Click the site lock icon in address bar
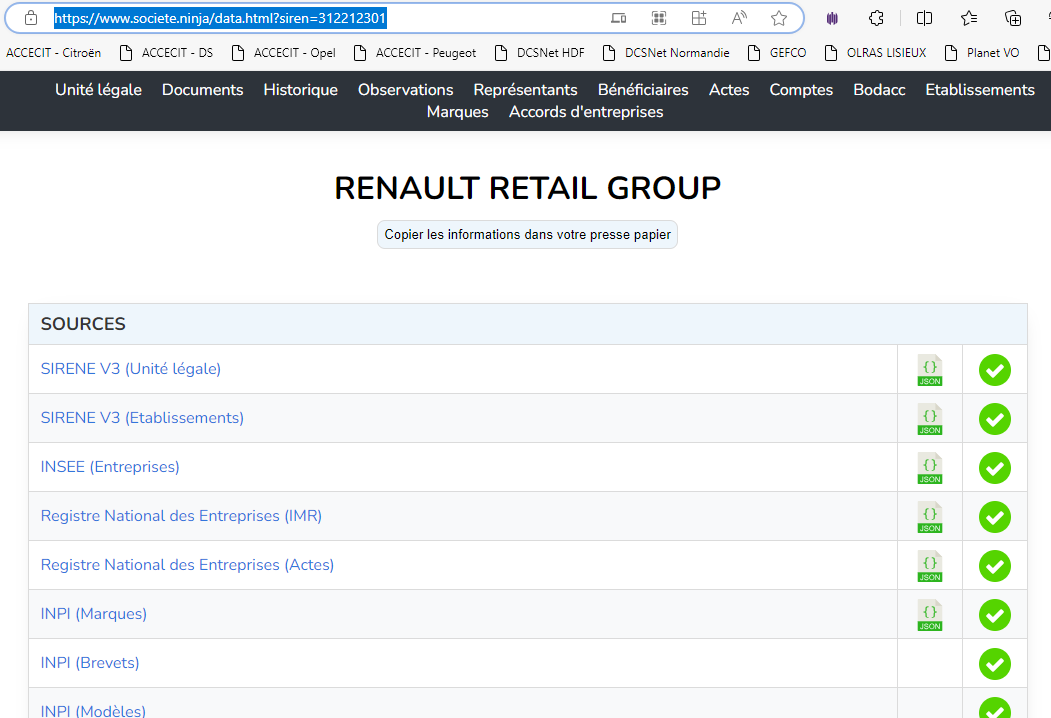 [31, 18]
